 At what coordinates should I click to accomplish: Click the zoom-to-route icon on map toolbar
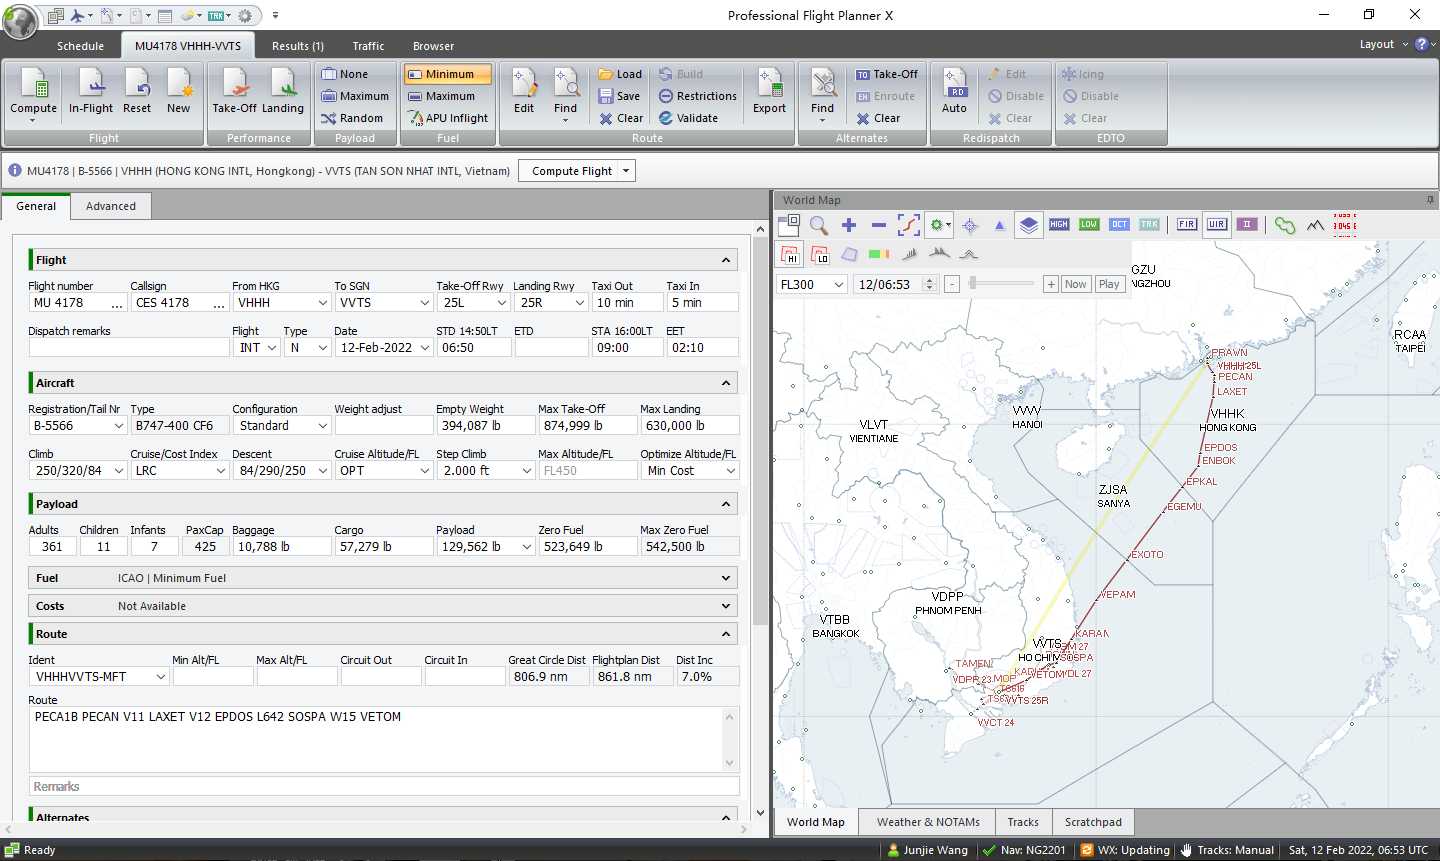908,225
